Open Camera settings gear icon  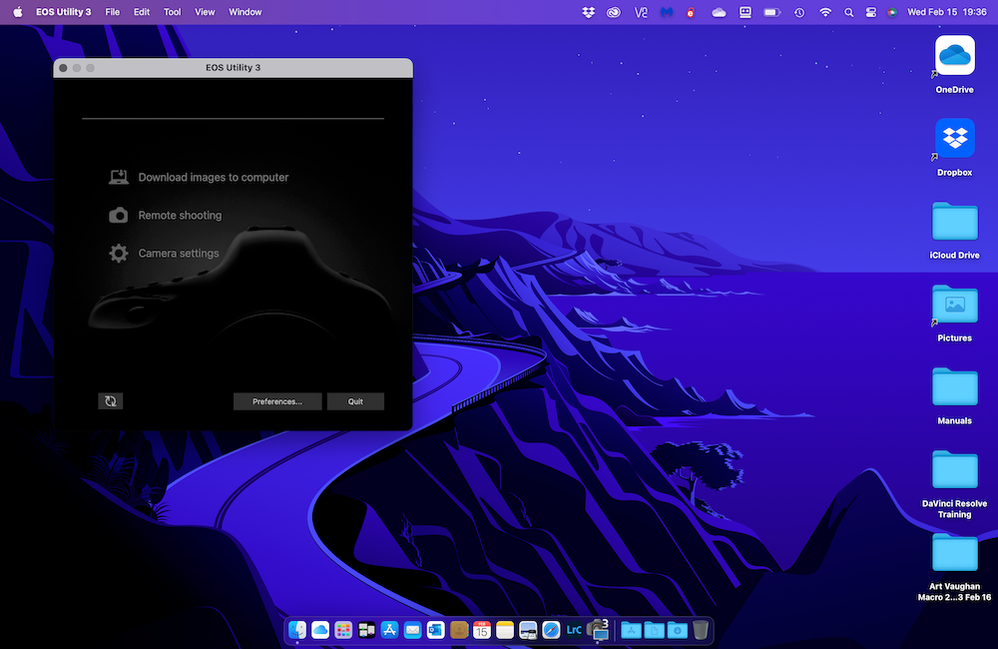point(118,253)
